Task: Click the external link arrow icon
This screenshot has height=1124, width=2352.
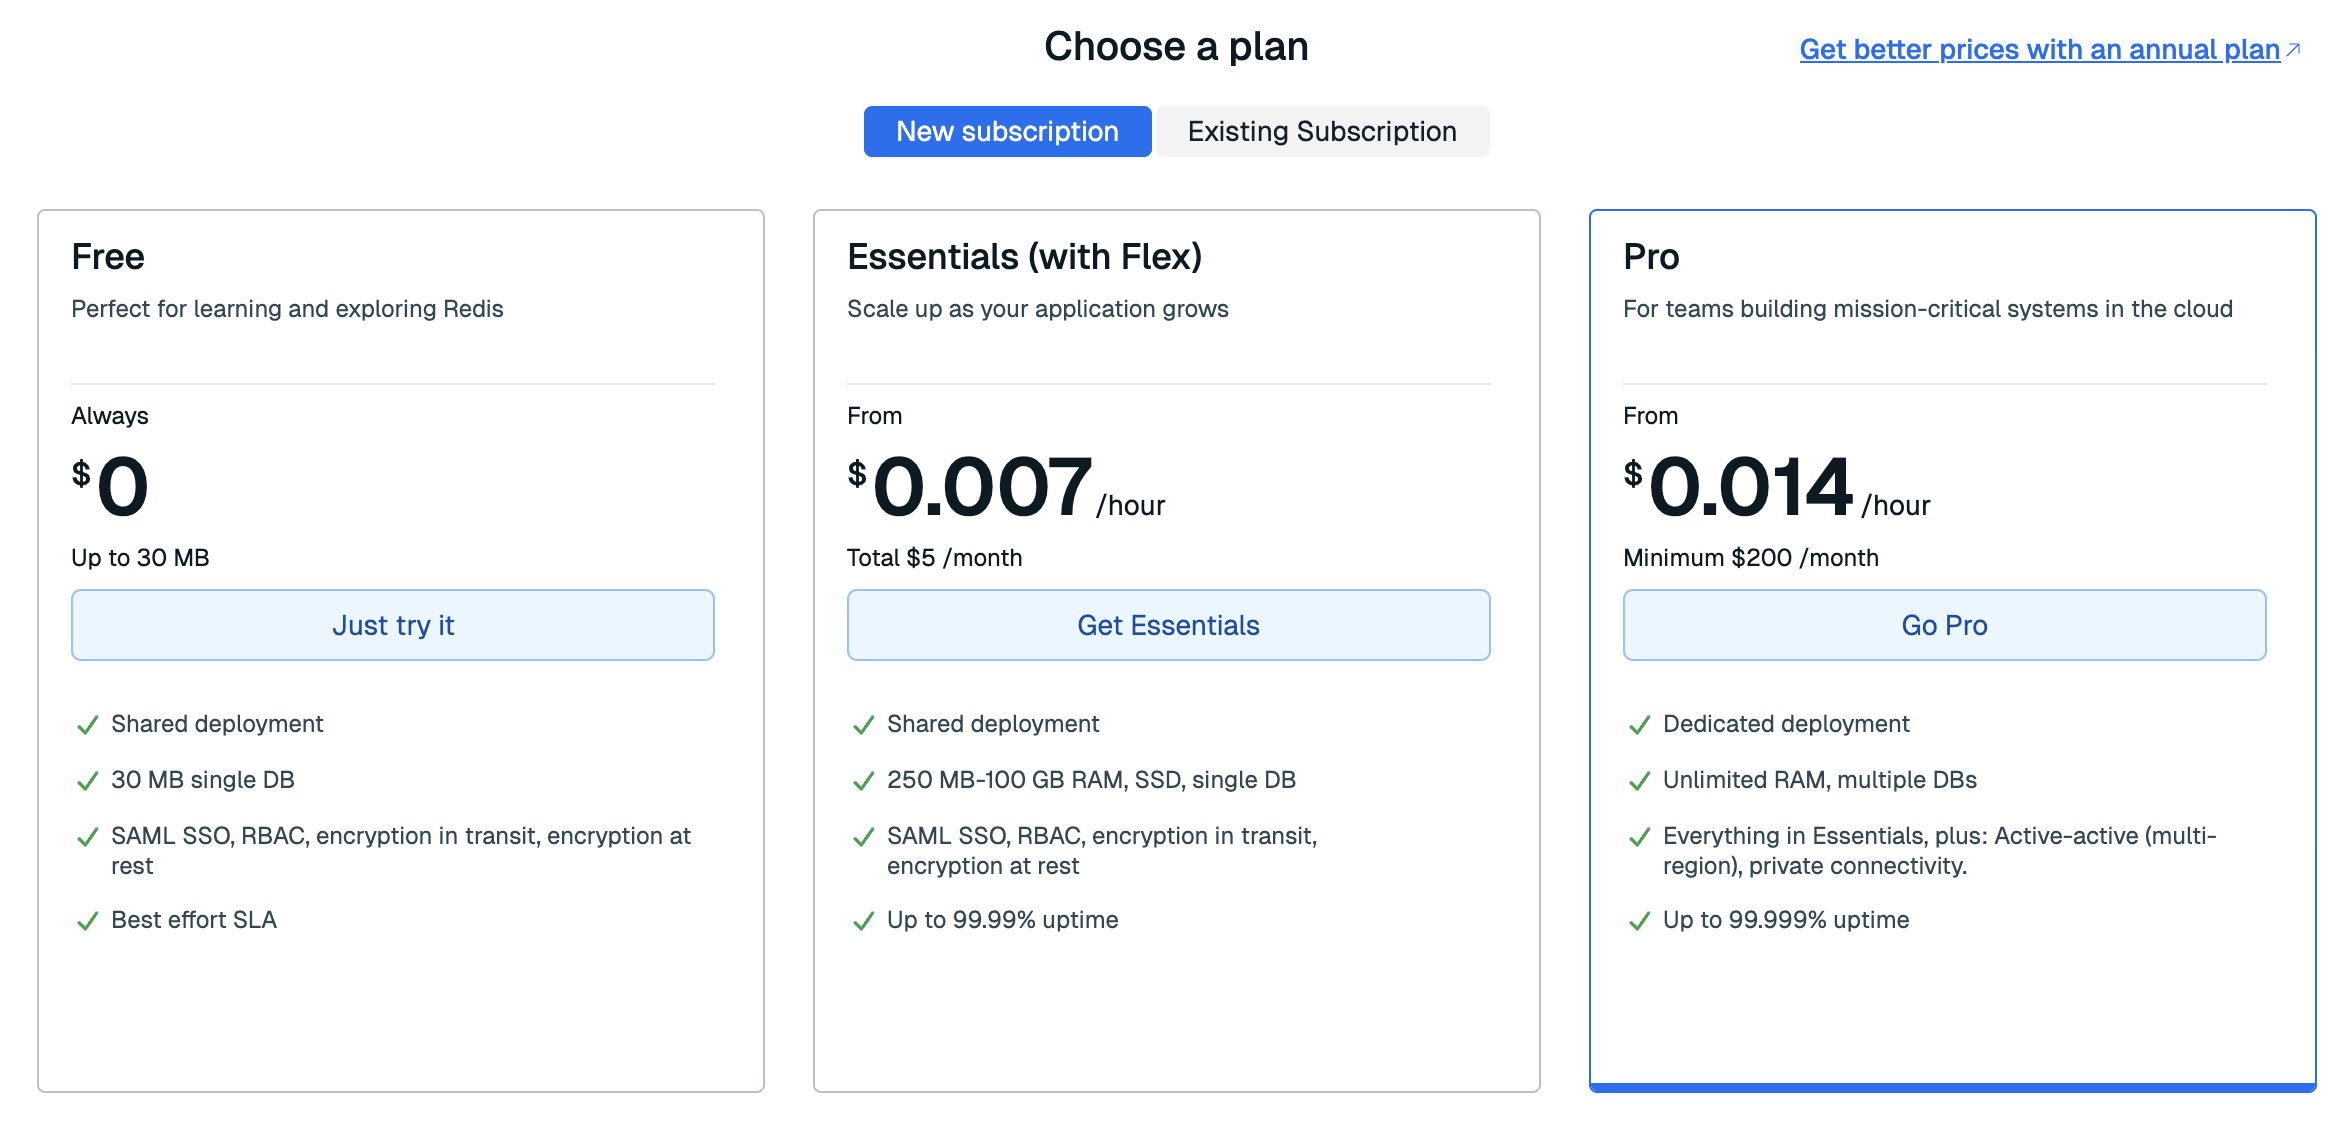Action: point(2294,49)
